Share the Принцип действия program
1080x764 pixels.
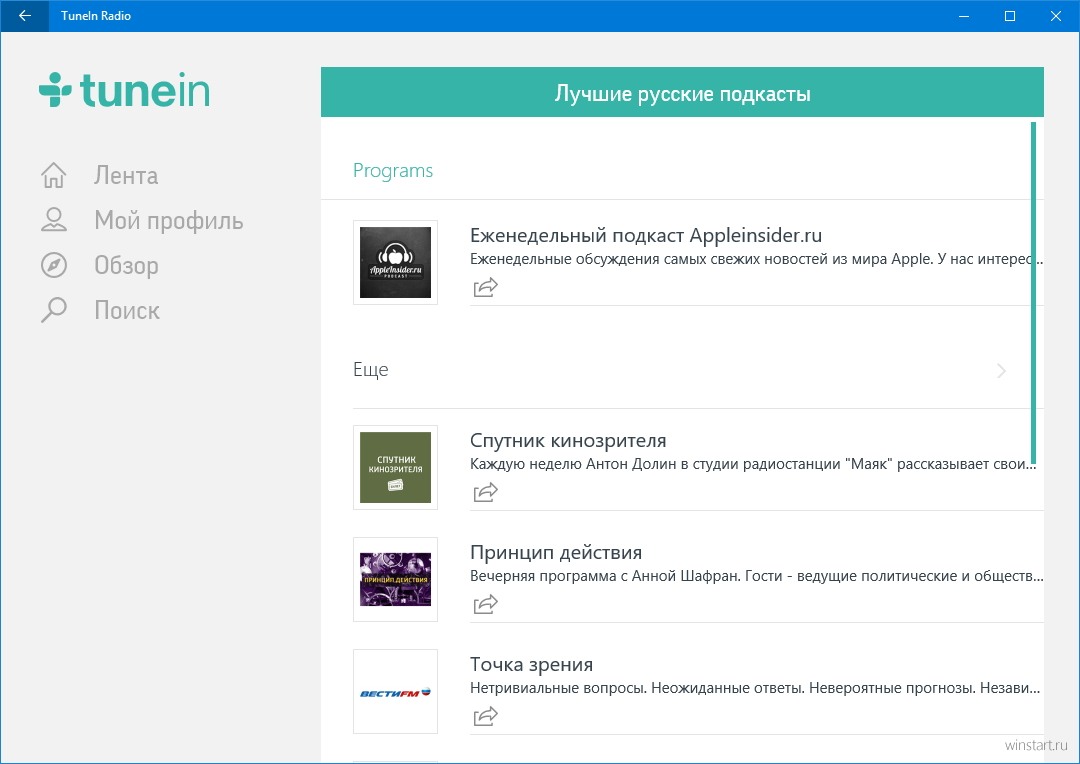tap(485, 604)
